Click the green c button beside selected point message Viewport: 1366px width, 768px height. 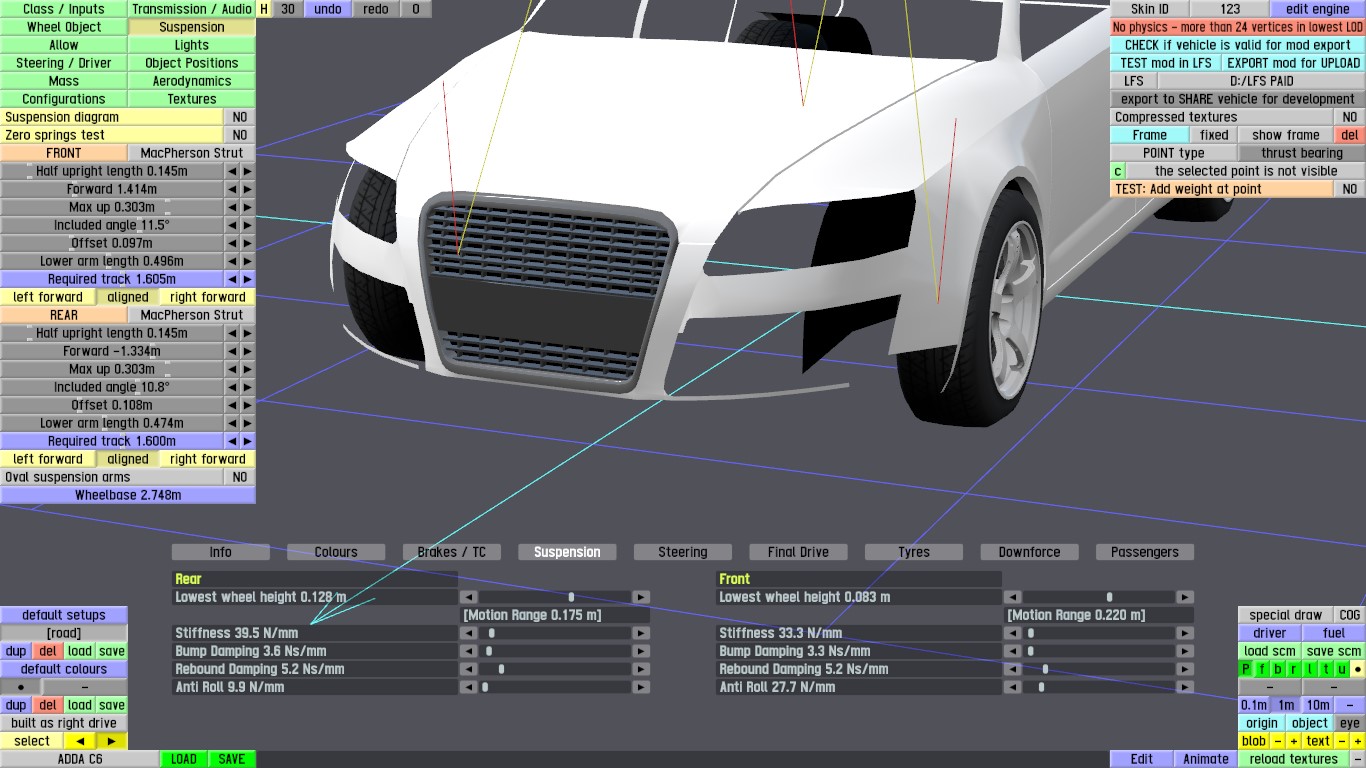pos(1118,171)
